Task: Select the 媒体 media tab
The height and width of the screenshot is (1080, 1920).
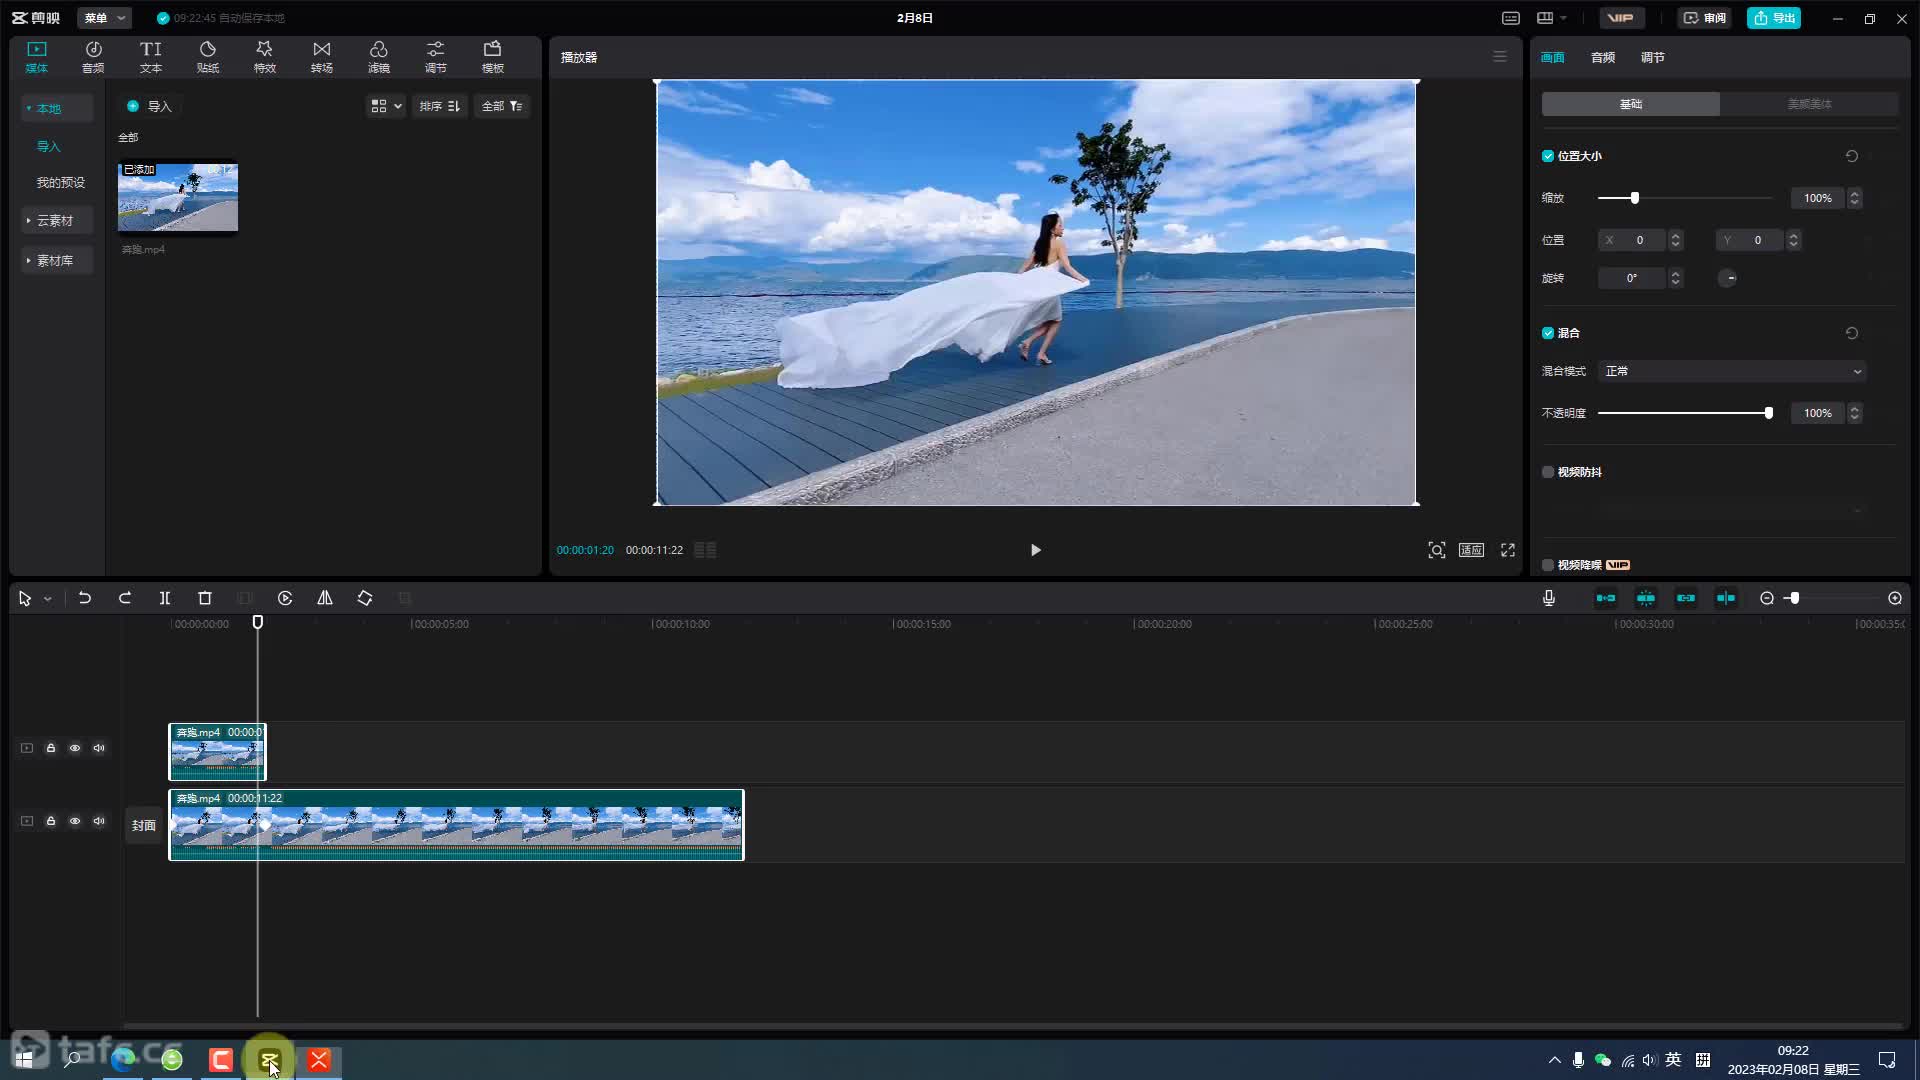Action: (36, 57)
